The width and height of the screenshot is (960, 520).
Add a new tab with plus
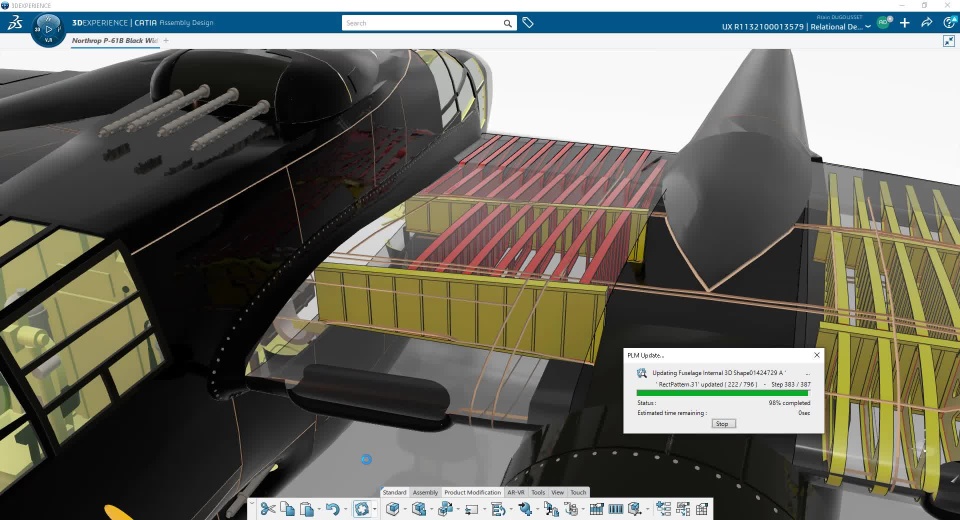click(x=166, y=40)
